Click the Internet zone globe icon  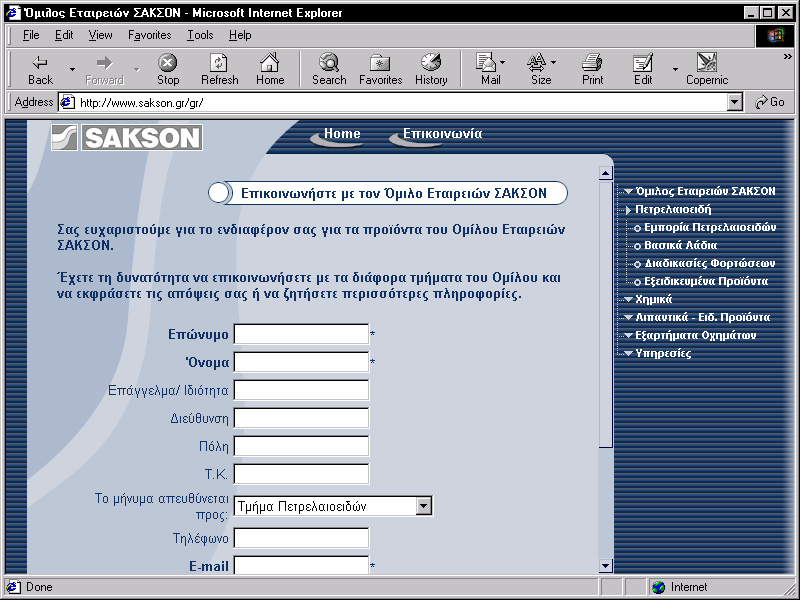659,587
